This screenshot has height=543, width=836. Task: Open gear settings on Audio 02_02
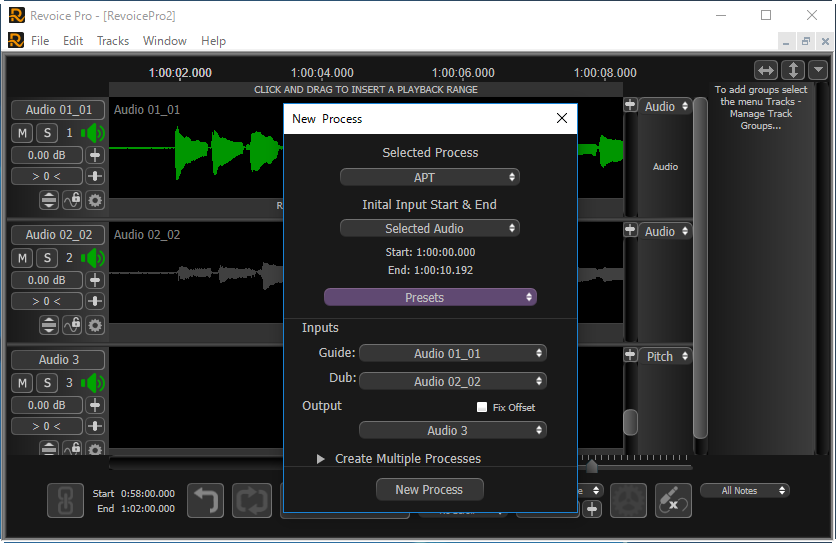click(95, 325)
